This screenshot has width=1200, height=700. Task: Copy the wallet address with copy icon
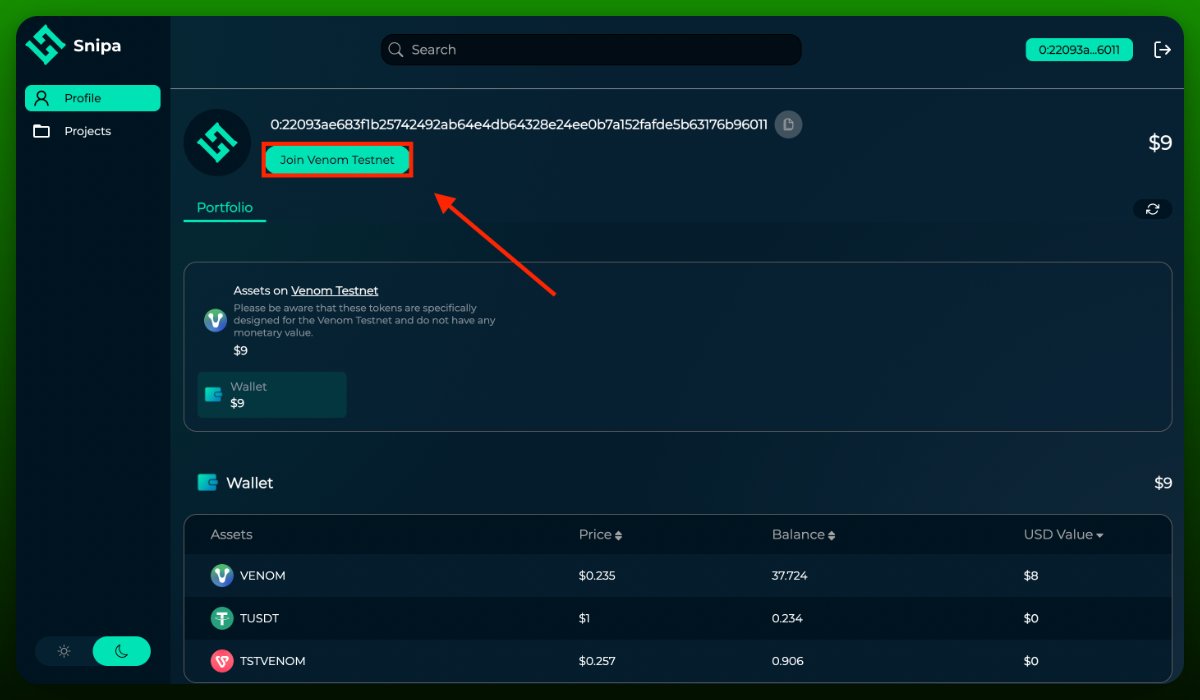pos(788,124)
